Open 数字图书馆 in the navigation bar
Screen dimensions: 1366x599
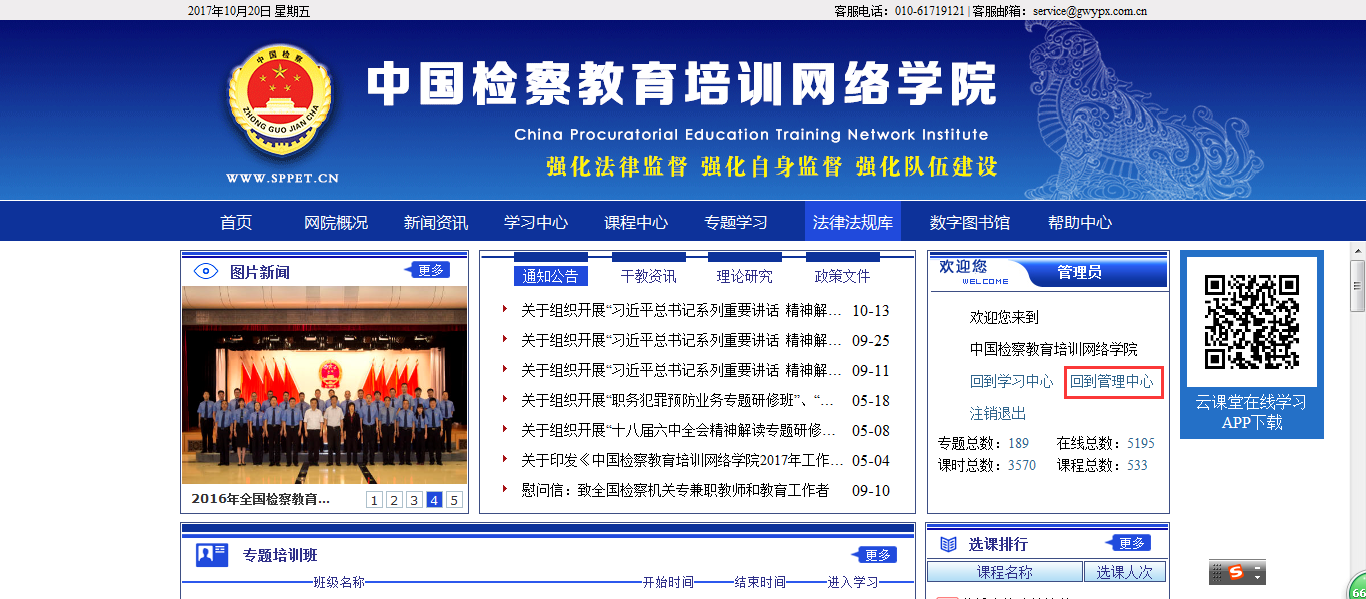click(x=970, y=222)
